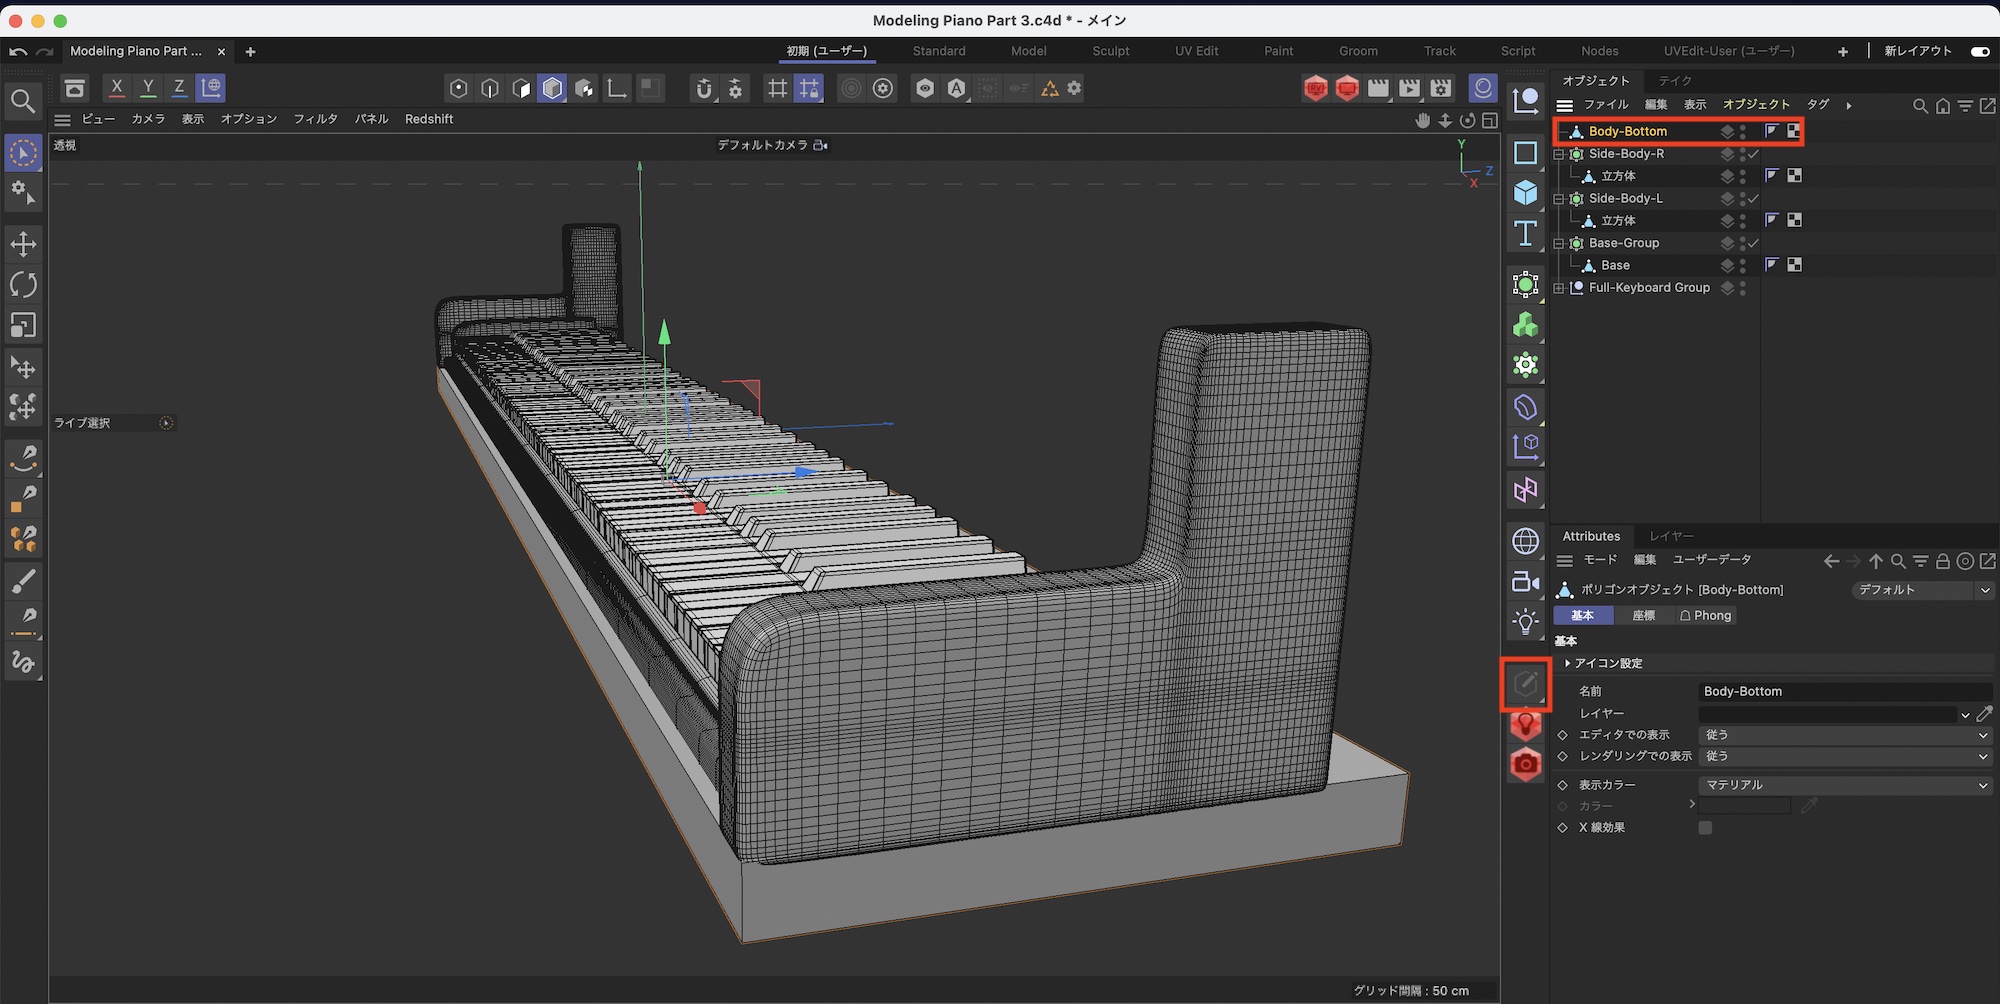Select the Scale tool
Image resolution: width=2000 pixels, height=1004 pixels.
[23, 325]
